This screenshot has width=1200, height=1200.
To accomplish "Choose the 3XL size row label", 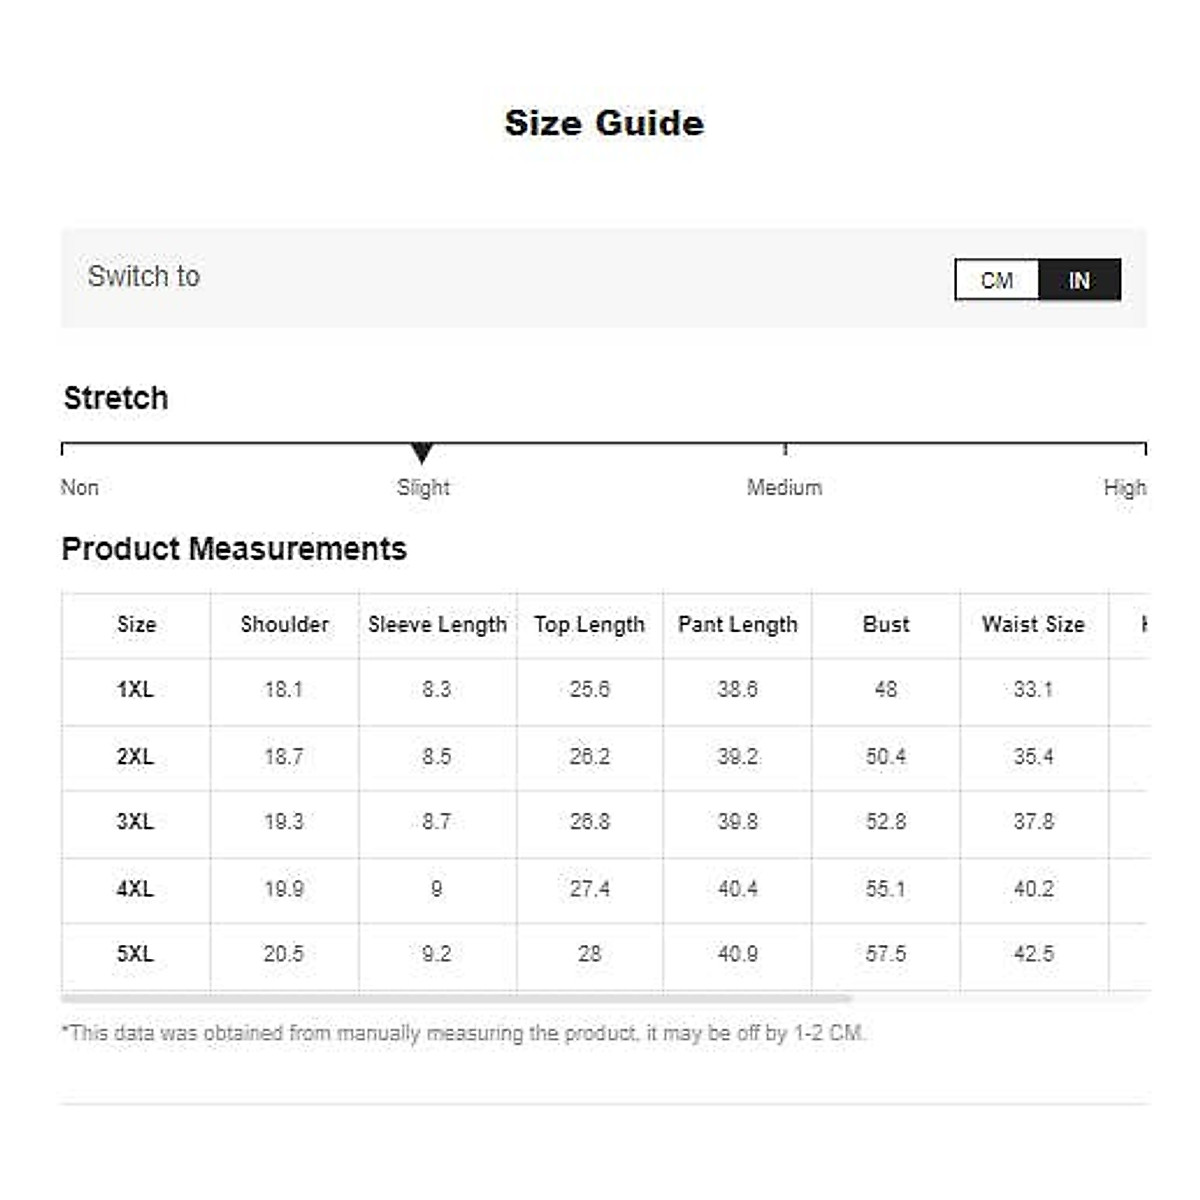I will pyautogui.click(x=135, y=822).
